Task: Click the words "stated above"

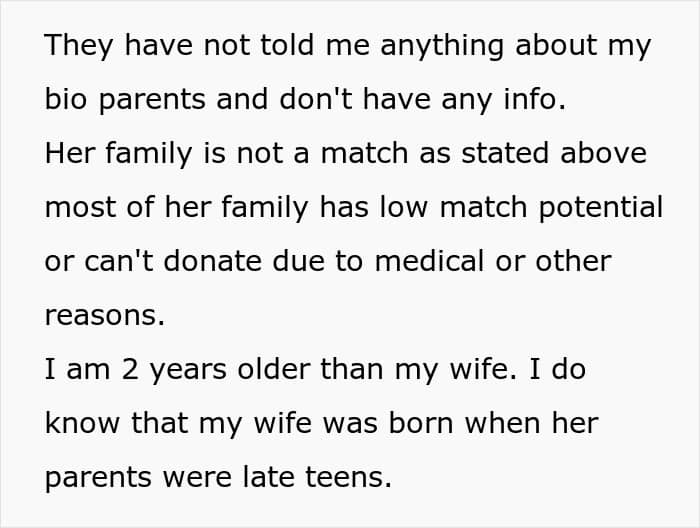Action: (x=554, y=153)
